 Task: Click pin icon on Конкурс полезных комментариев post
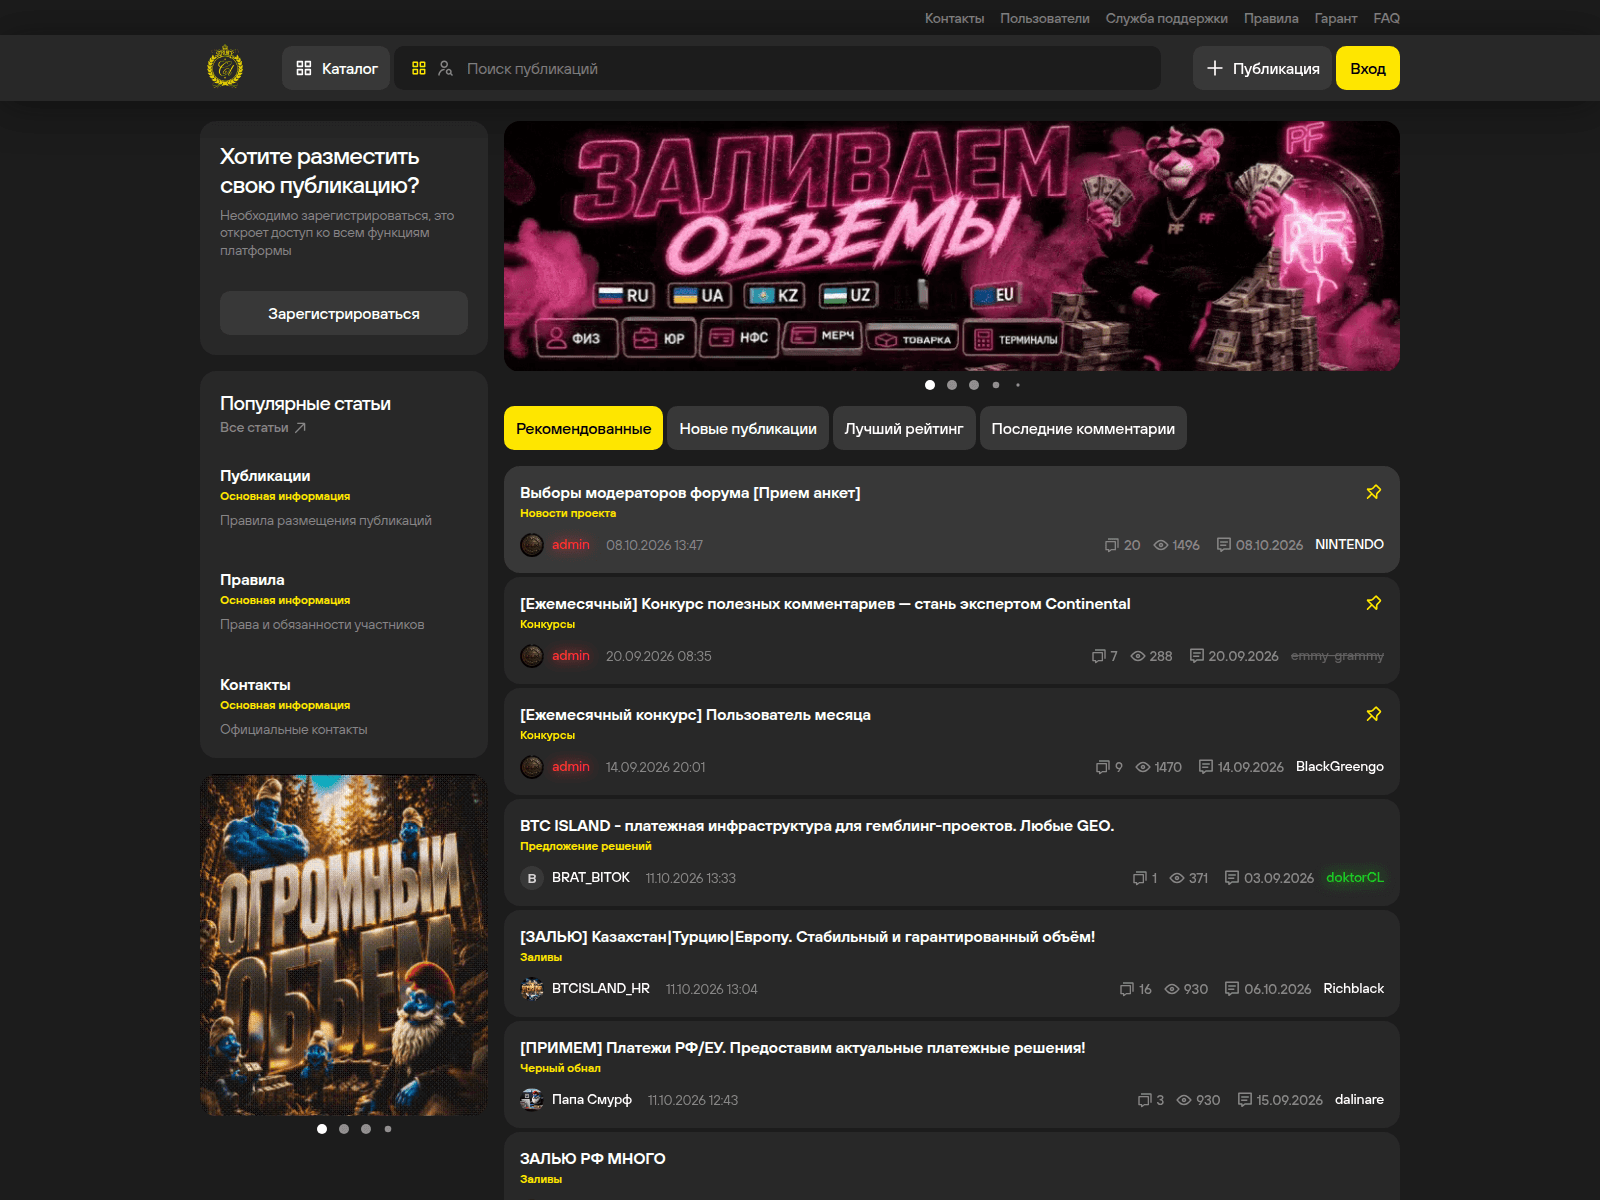[x=1373, y=603]
